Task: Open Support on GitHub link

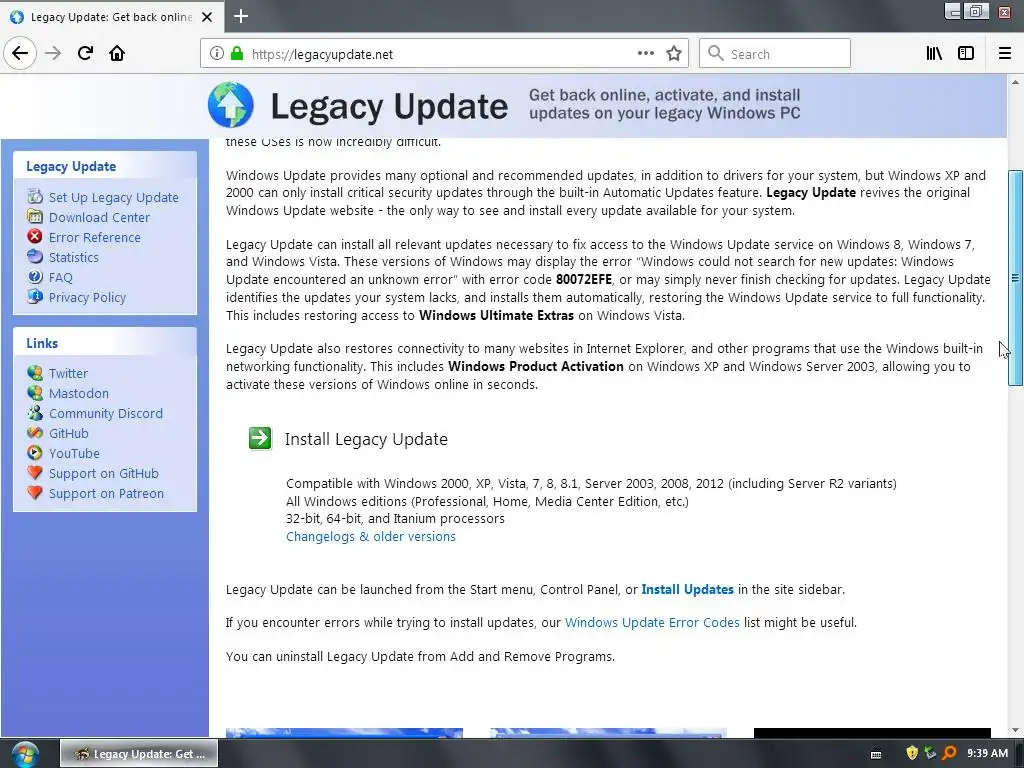Action: 104,473
